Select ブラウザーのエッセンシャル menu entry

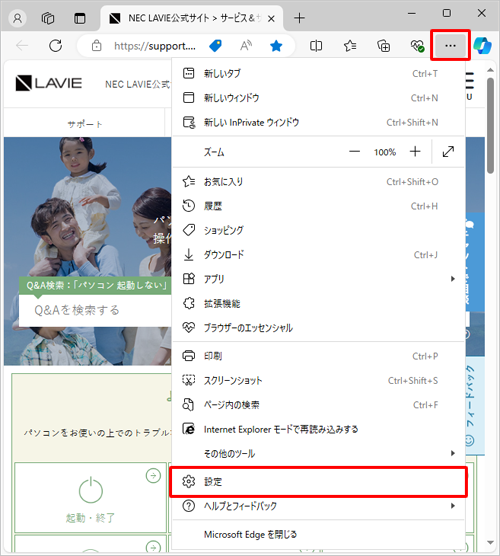tap(318, 328)
